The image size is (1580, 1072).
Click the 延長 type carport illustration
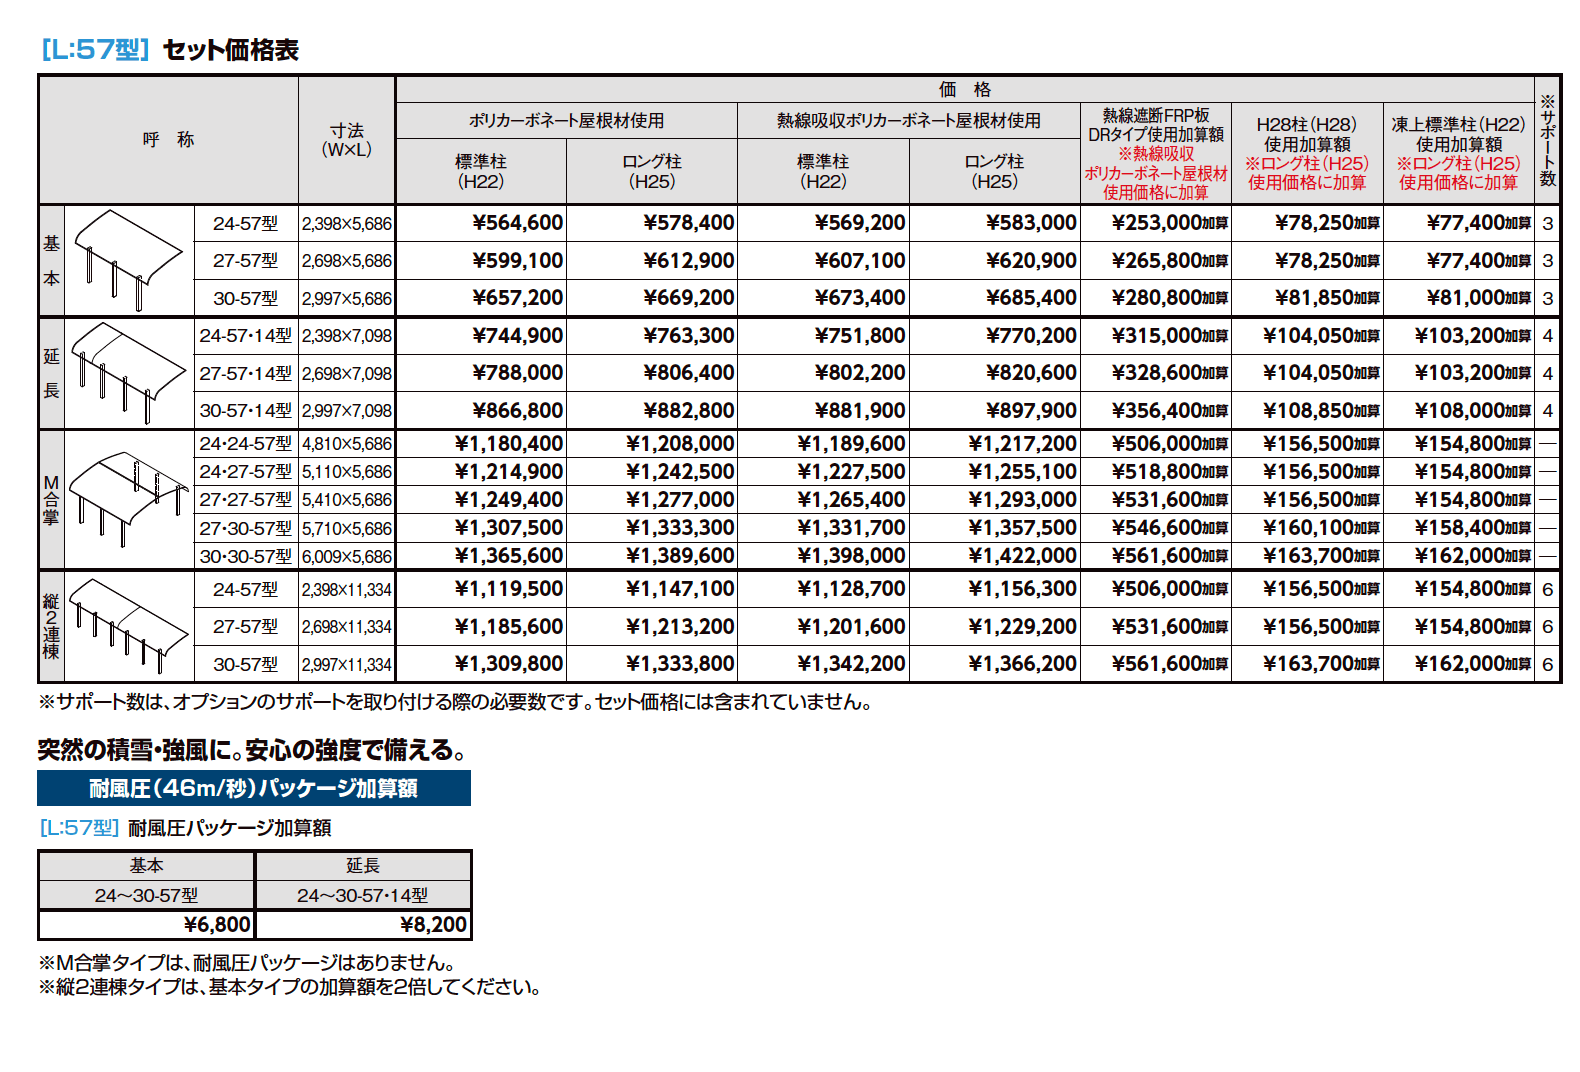(129, 373)
